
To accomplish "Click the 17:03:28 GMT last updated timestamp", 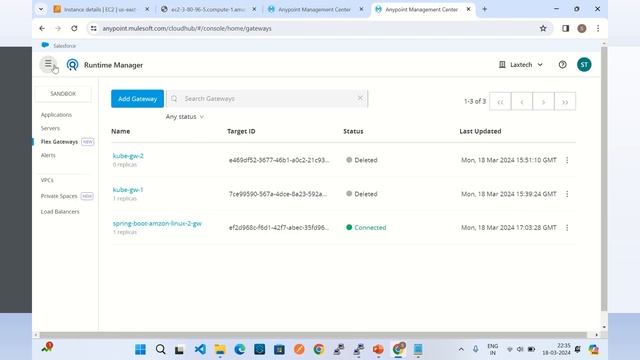I will 509,227.
